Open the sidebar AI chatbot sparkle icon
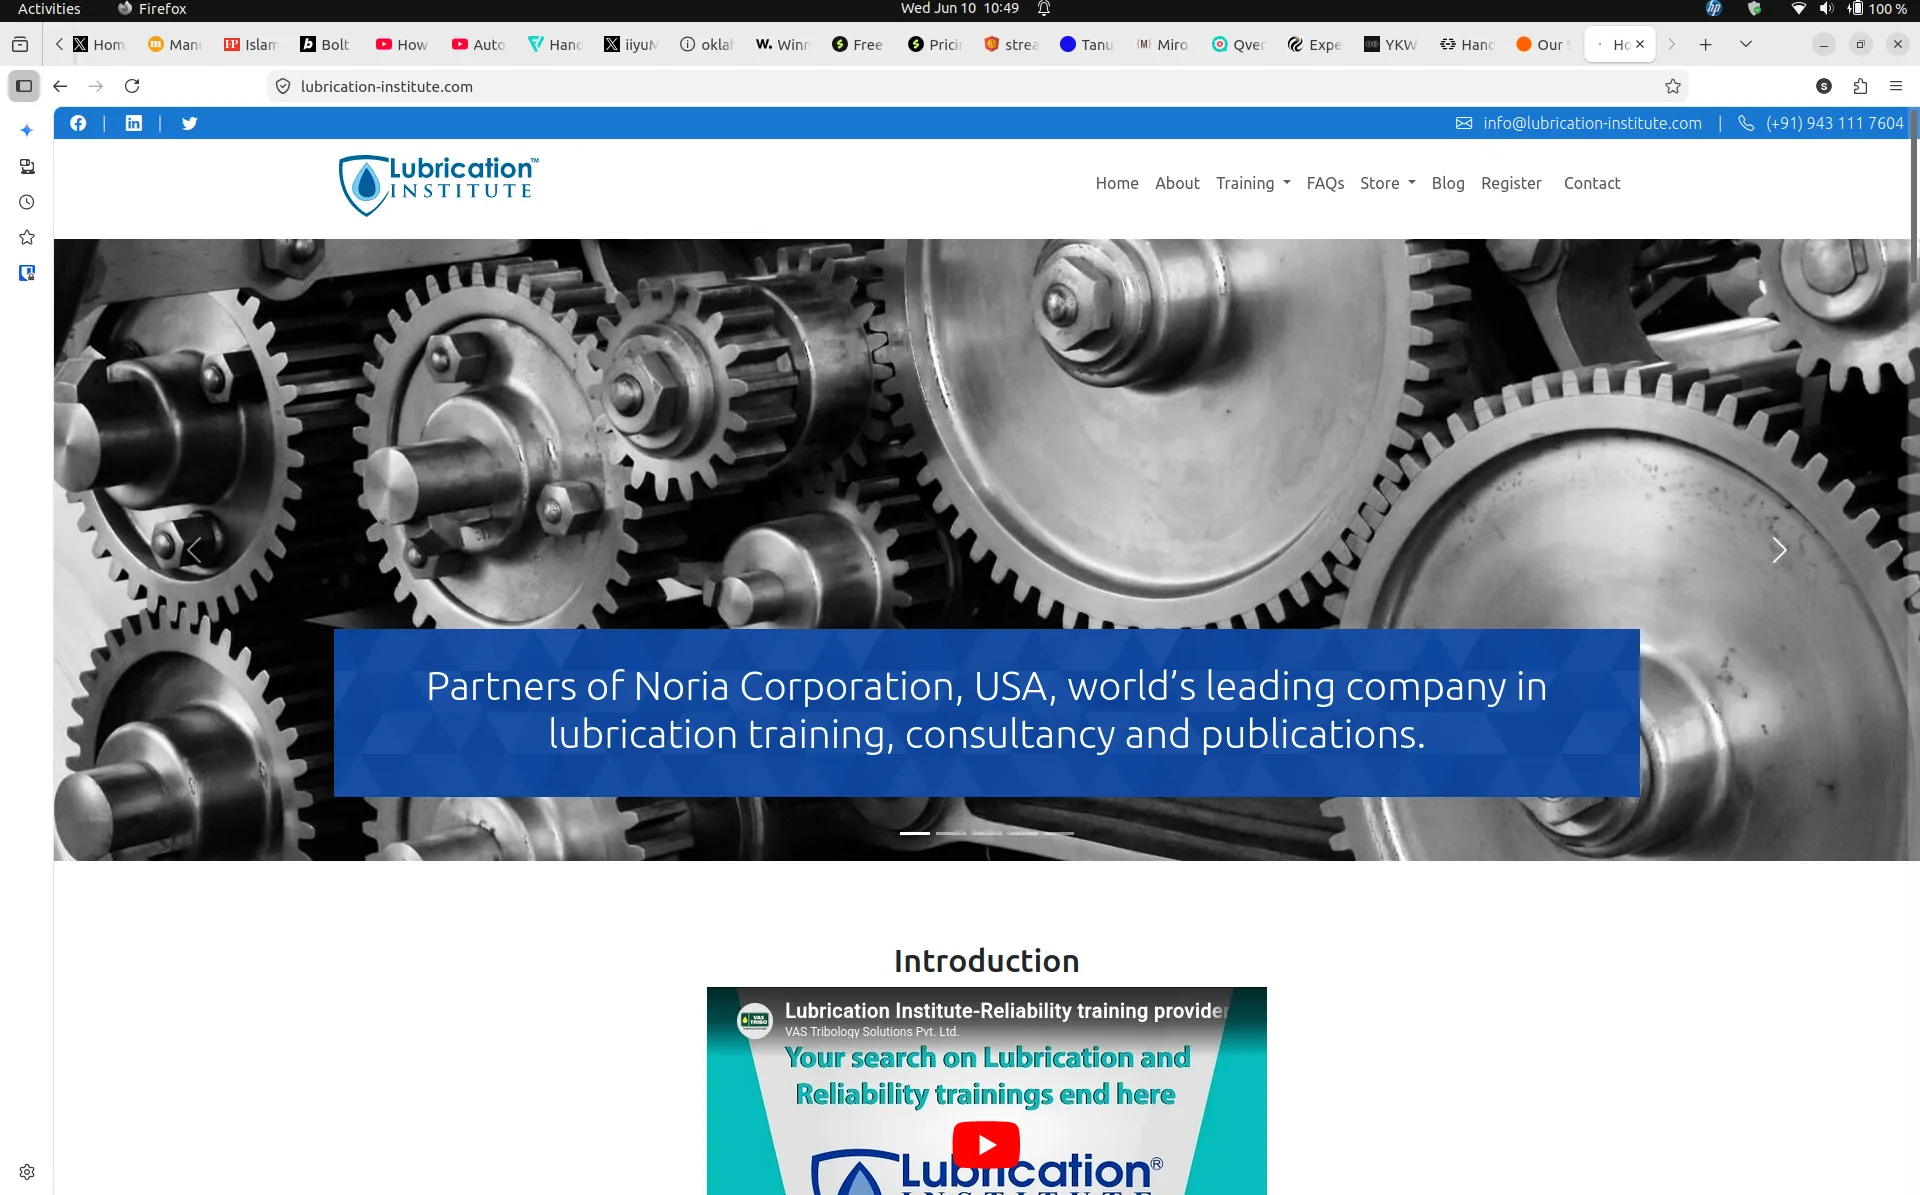 [x=27, y=130]
